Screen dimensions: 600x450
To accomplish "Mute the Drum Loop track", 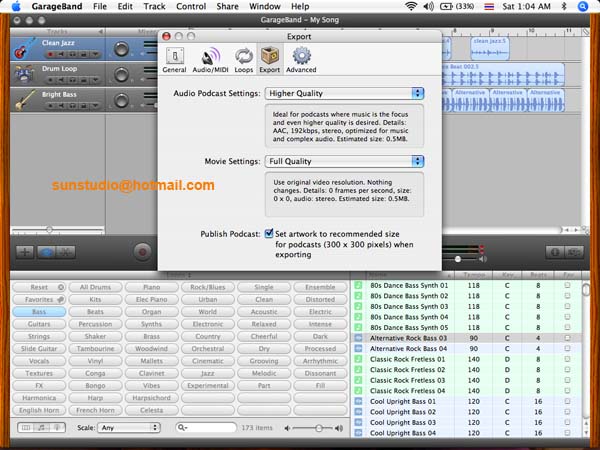I will click(x=61, y=80).
